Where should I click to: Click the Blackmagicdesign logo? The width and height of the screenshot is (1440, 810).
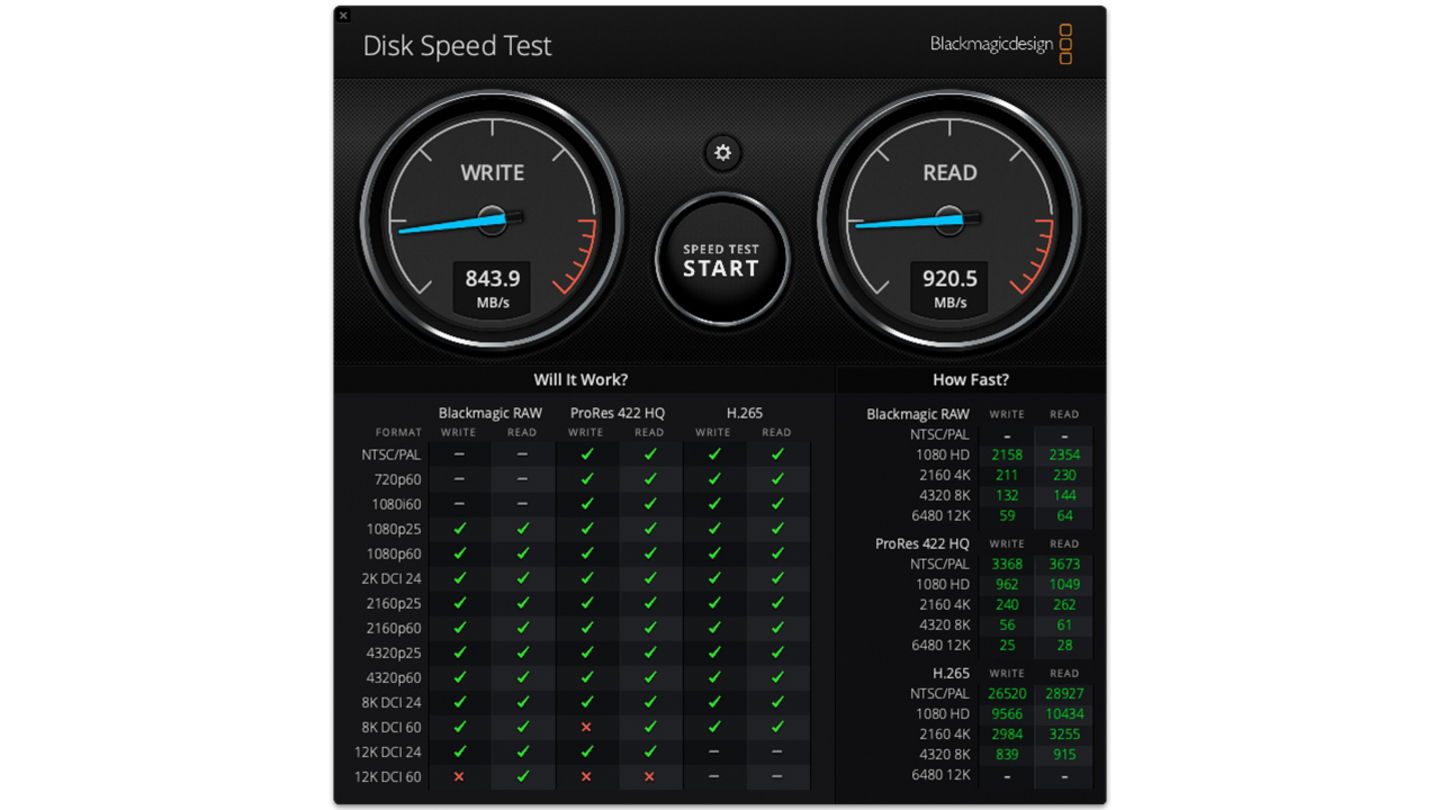[1001, 44]
